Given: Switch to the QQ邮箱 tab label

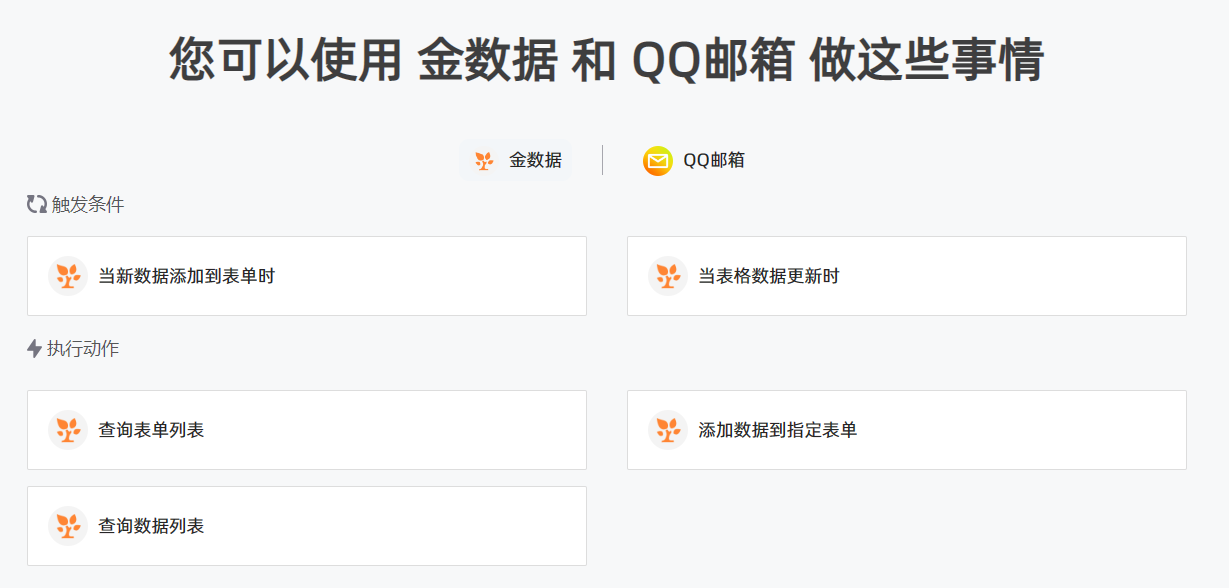Looking at the screenshot, I should click(x=714, y=160).
